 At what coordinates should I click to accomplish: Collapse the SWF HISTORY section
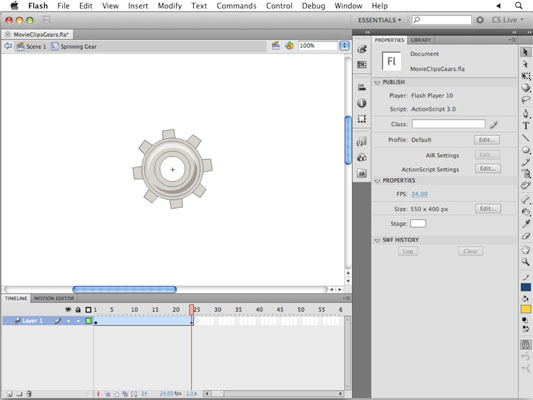pyautogui.click(x=377, y=240)
